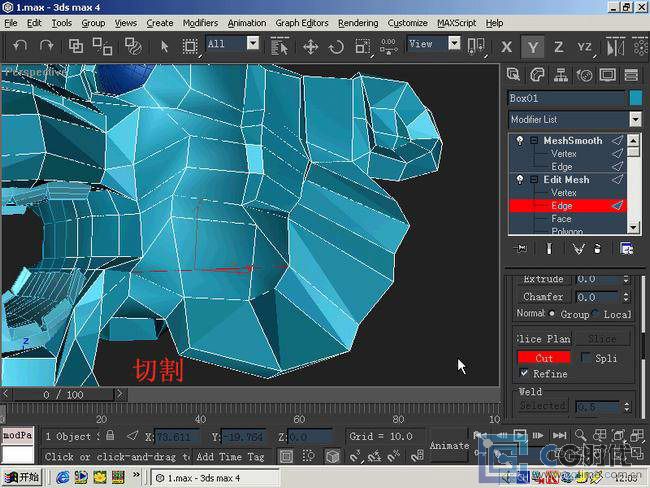Open the Graph Editors menu
The height and width of the screenshot is (488, 650).
(x=302, y=23)
